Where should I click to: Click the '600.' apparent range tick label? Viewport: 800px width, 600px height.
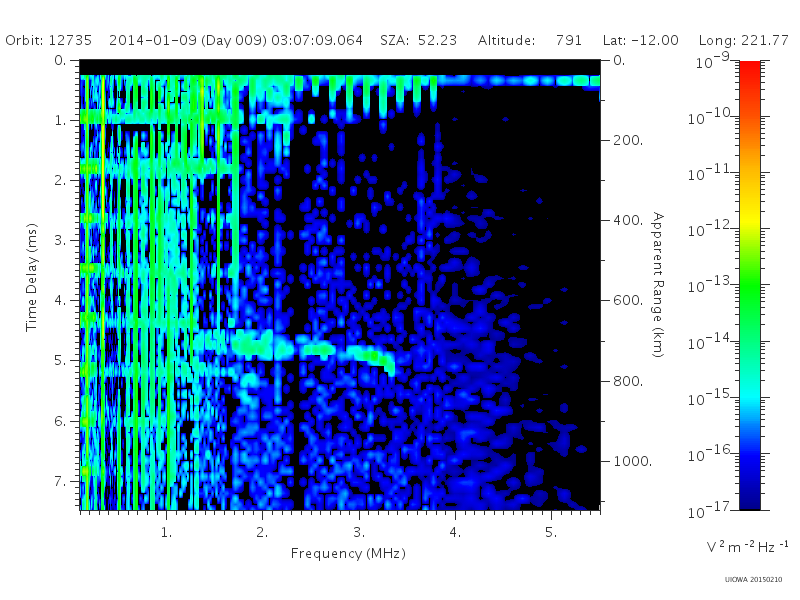point(628,300)
